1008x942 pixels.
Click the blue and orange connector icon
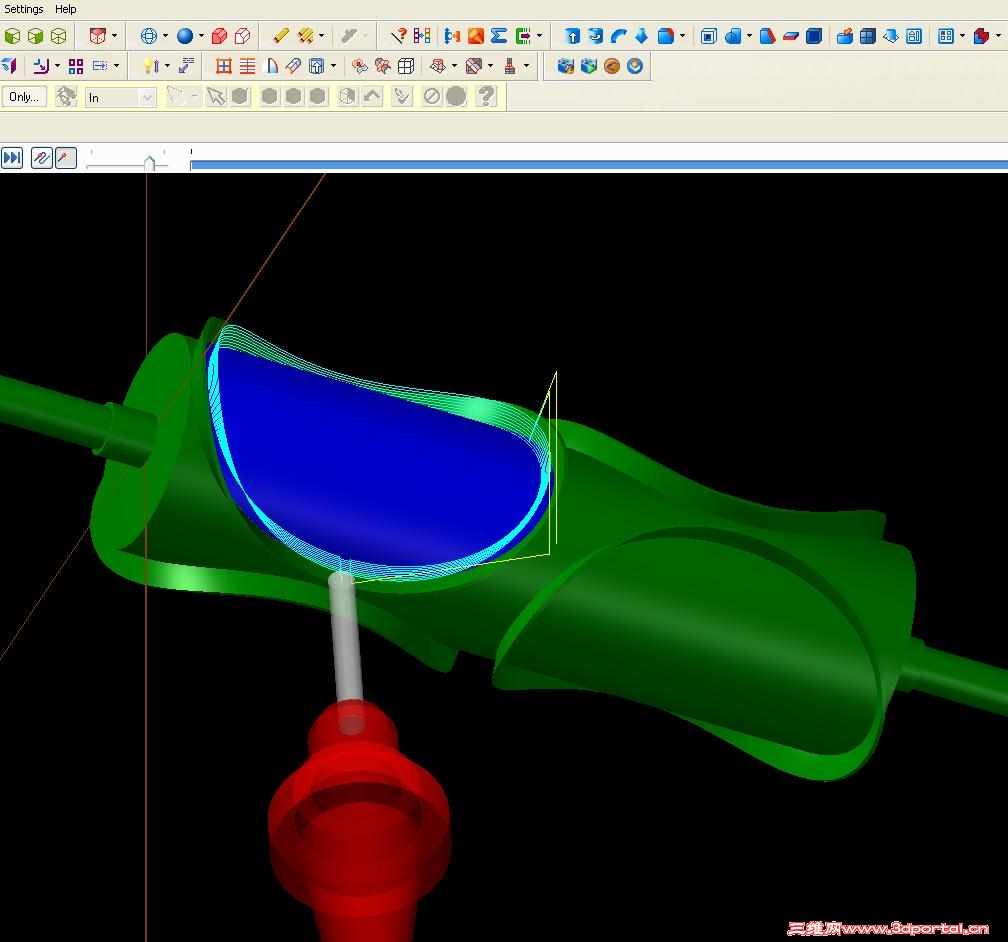tap(452, 36)
